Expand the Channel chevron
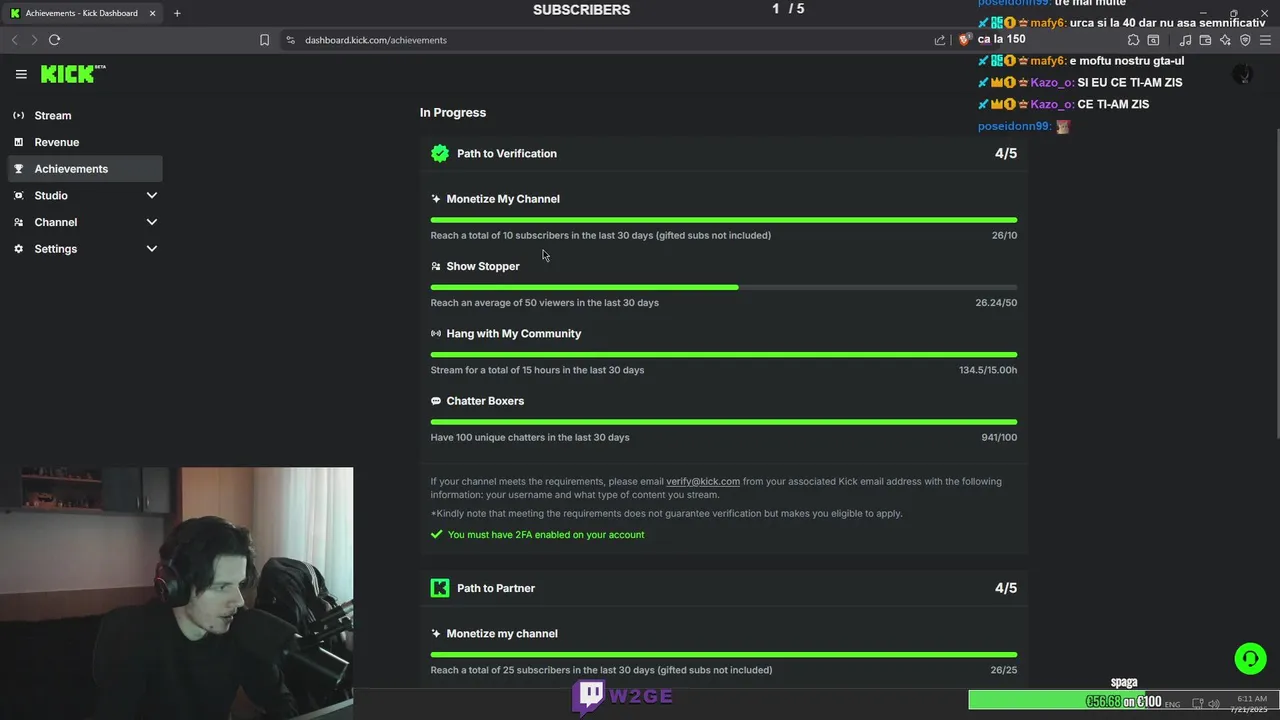Screen dimensions: 1280x720 coord(152,222)
